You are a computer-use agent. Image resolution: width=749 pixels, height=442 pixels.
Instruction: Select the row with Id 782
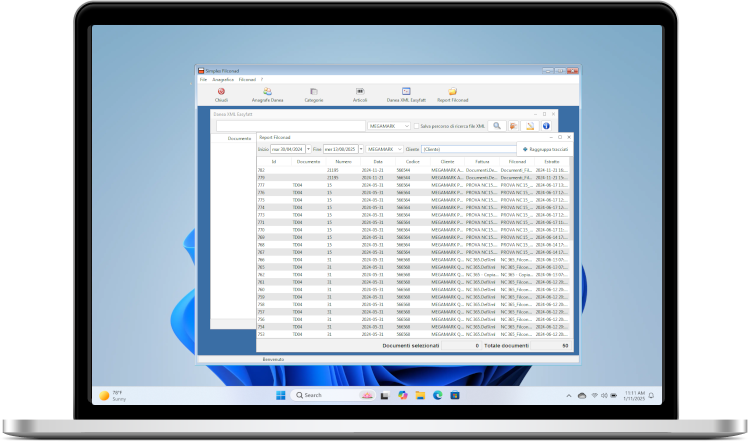[413, 170]
